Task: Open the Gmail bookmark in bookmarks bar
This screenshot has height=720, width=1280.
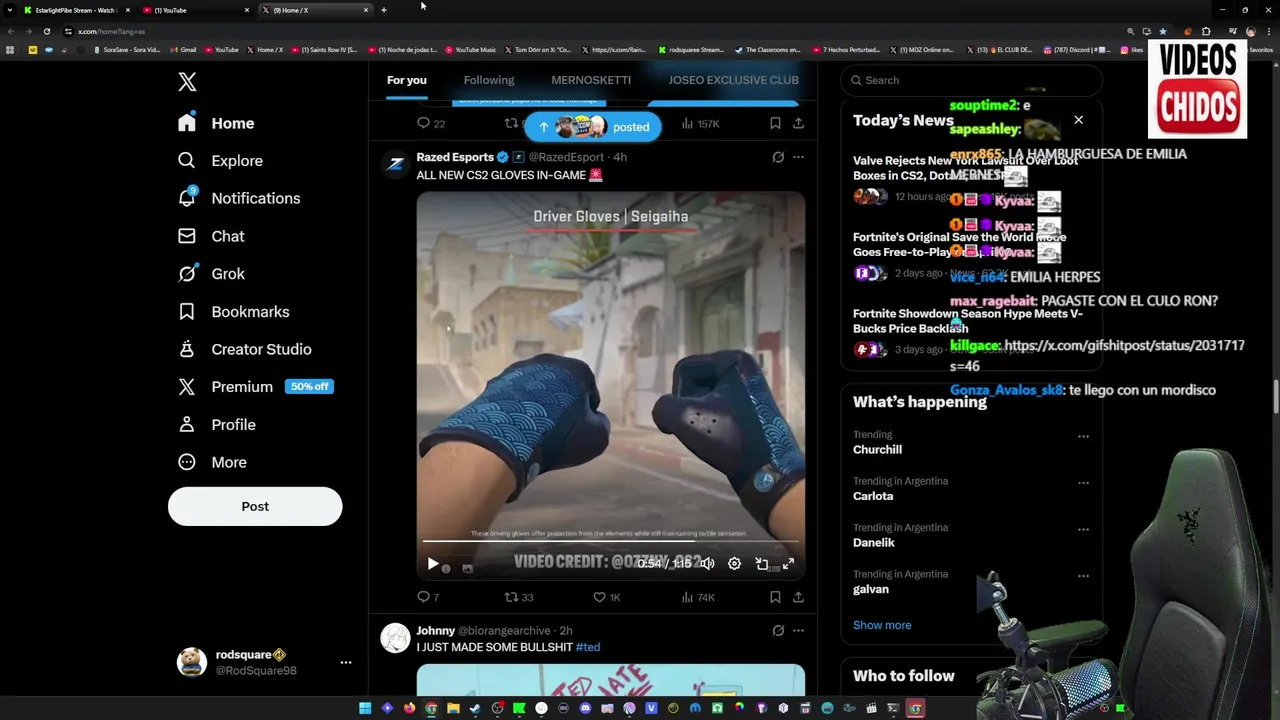Action: [183, 49]
